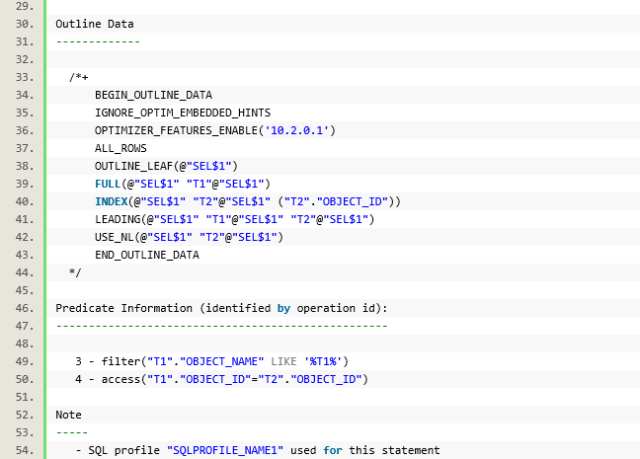Click the END_OUTLINE_DATA line
This screenshot has width=640, height=459.
click(x=146, y=255)
